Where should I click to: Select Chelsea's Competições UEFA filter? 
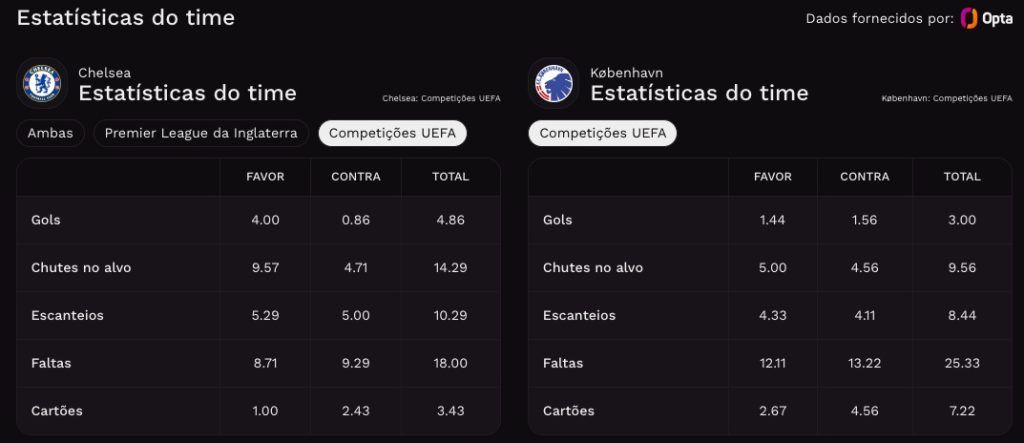392,133
